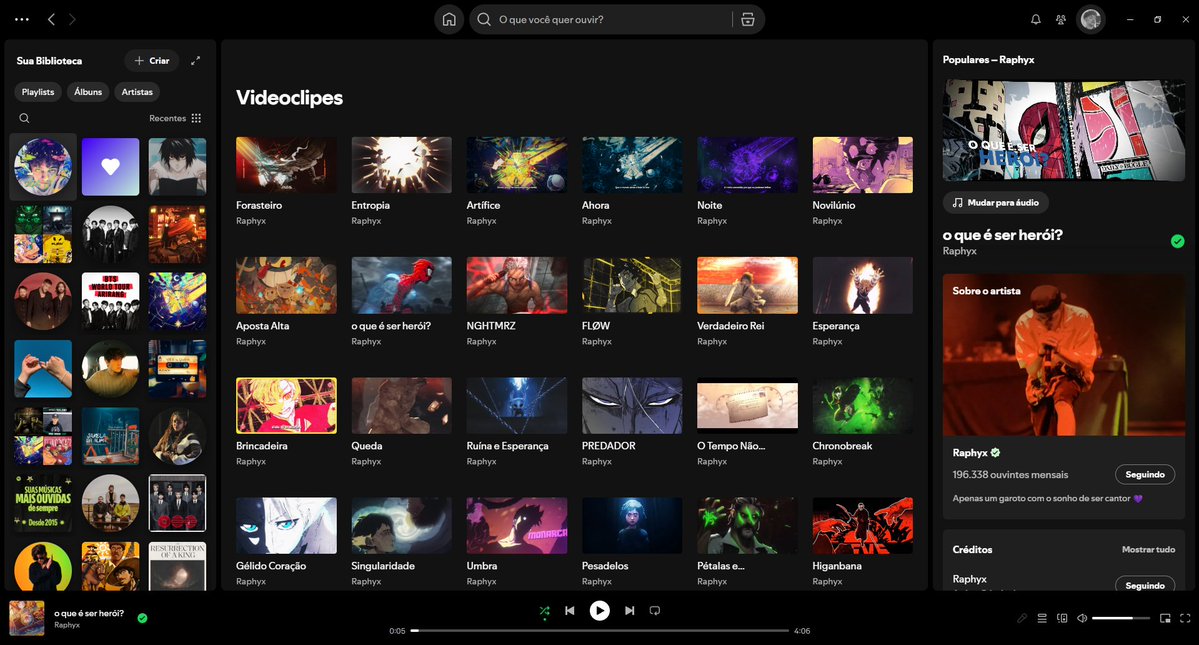The image size is (1199, 645).
Task: Switch video to audio with Mudar para áudio
Action: [x=996, y=203]
